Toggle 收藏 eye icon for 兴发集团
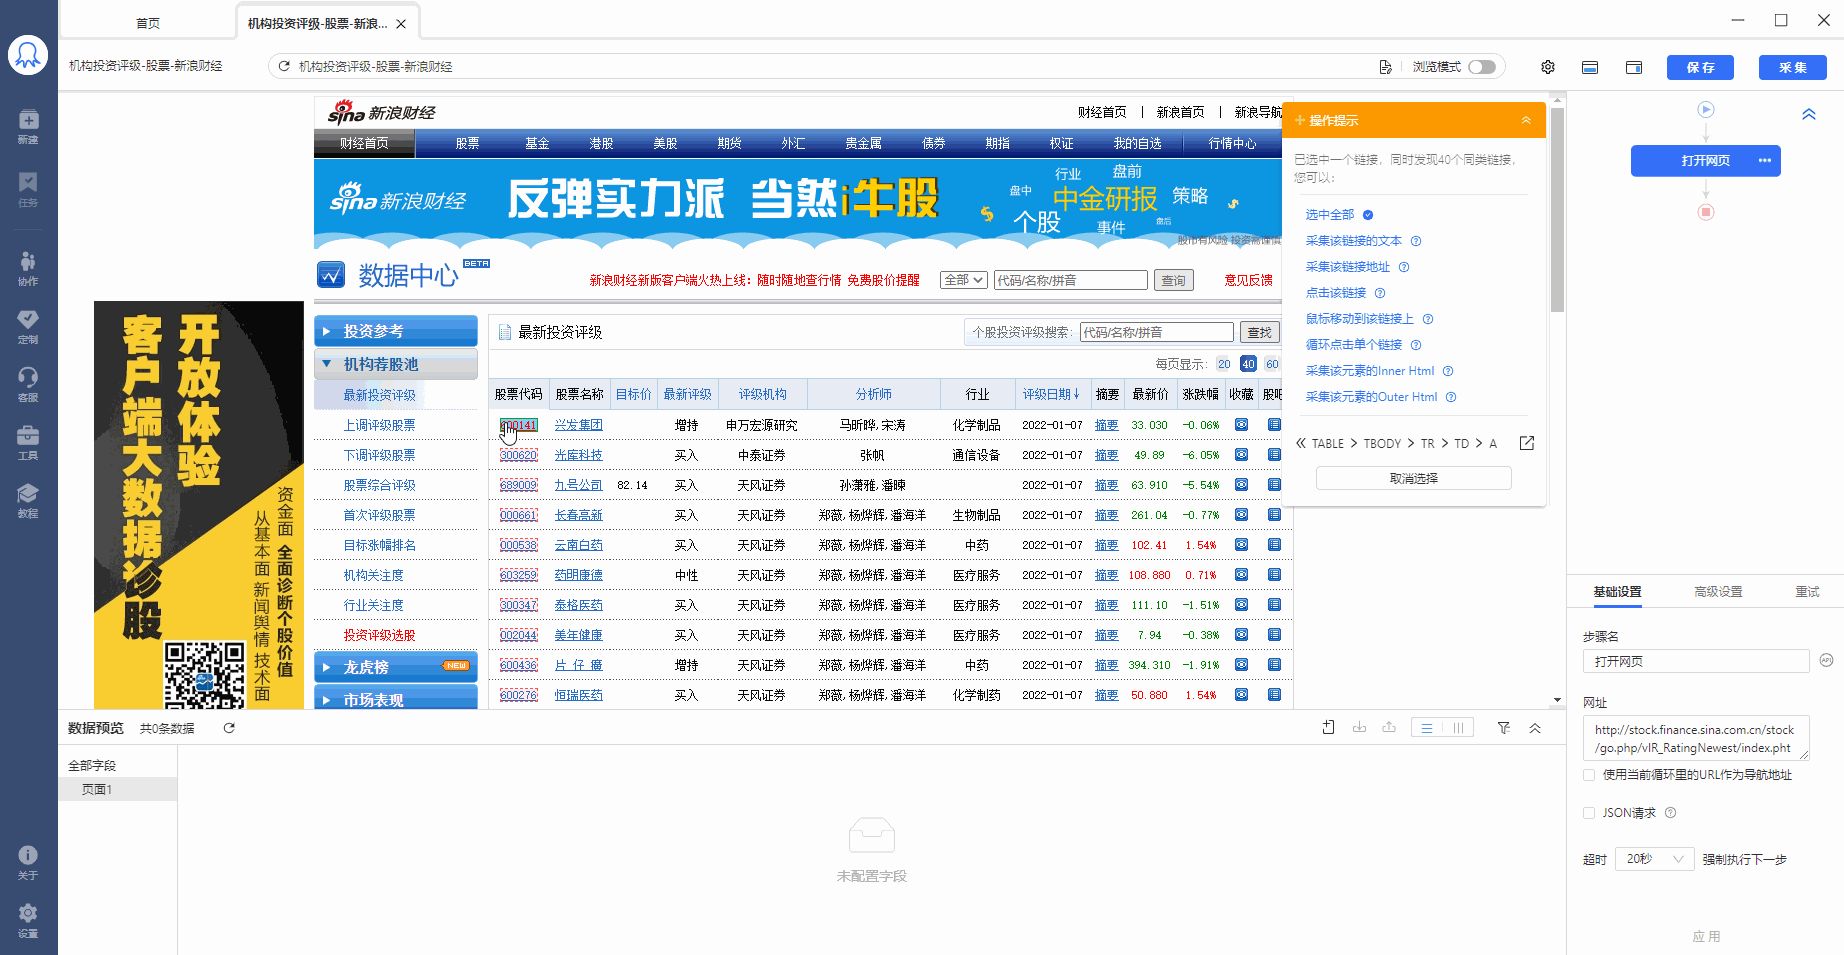The image size is (1844, 955). click(1241, 425)
